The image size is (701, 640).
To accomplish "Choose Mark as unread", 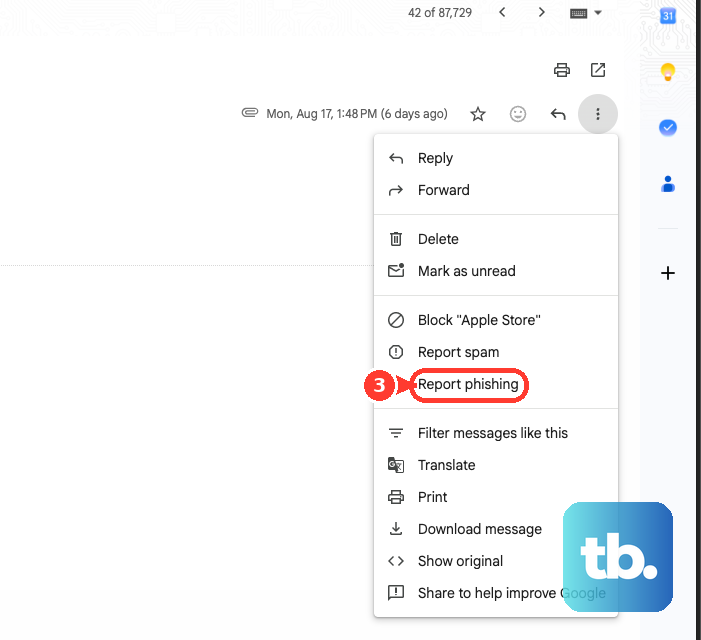I will point(496,271).
